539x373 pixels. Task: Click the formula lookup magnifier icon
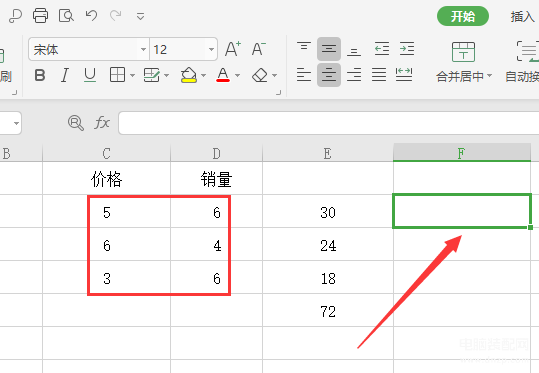[x=76, y=123]
